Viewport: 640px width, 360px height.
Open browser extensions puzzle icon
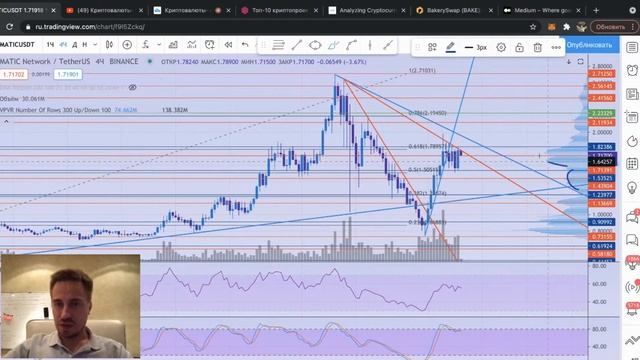(566, 27)
